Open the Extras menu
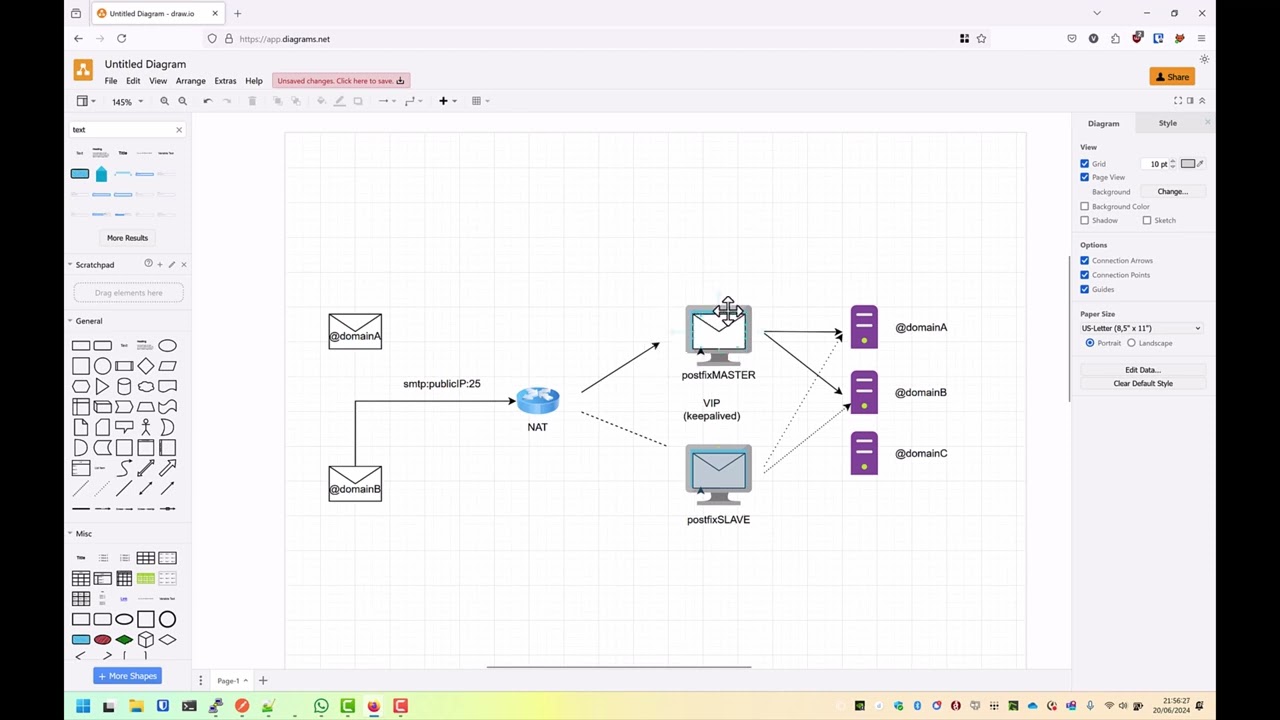This screenshot has width=1280, height=720. pyautogui.click(x=225, y=81)
